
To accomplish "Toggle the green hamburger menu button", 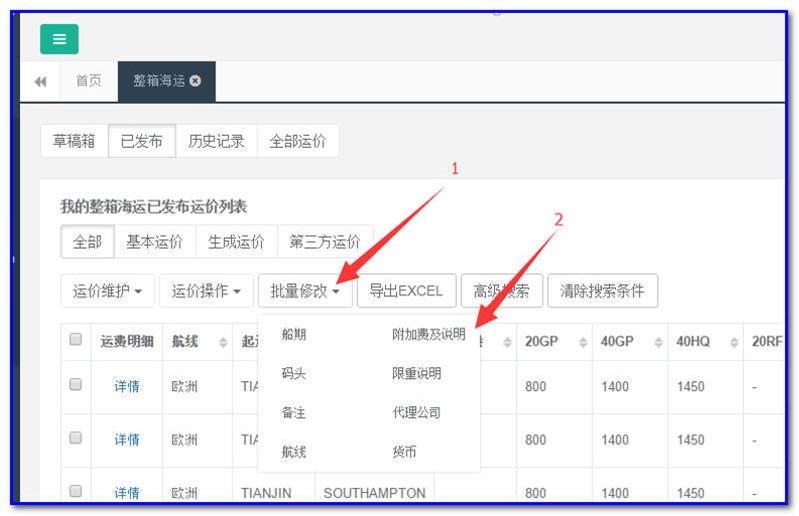I will tap(59, 39).
